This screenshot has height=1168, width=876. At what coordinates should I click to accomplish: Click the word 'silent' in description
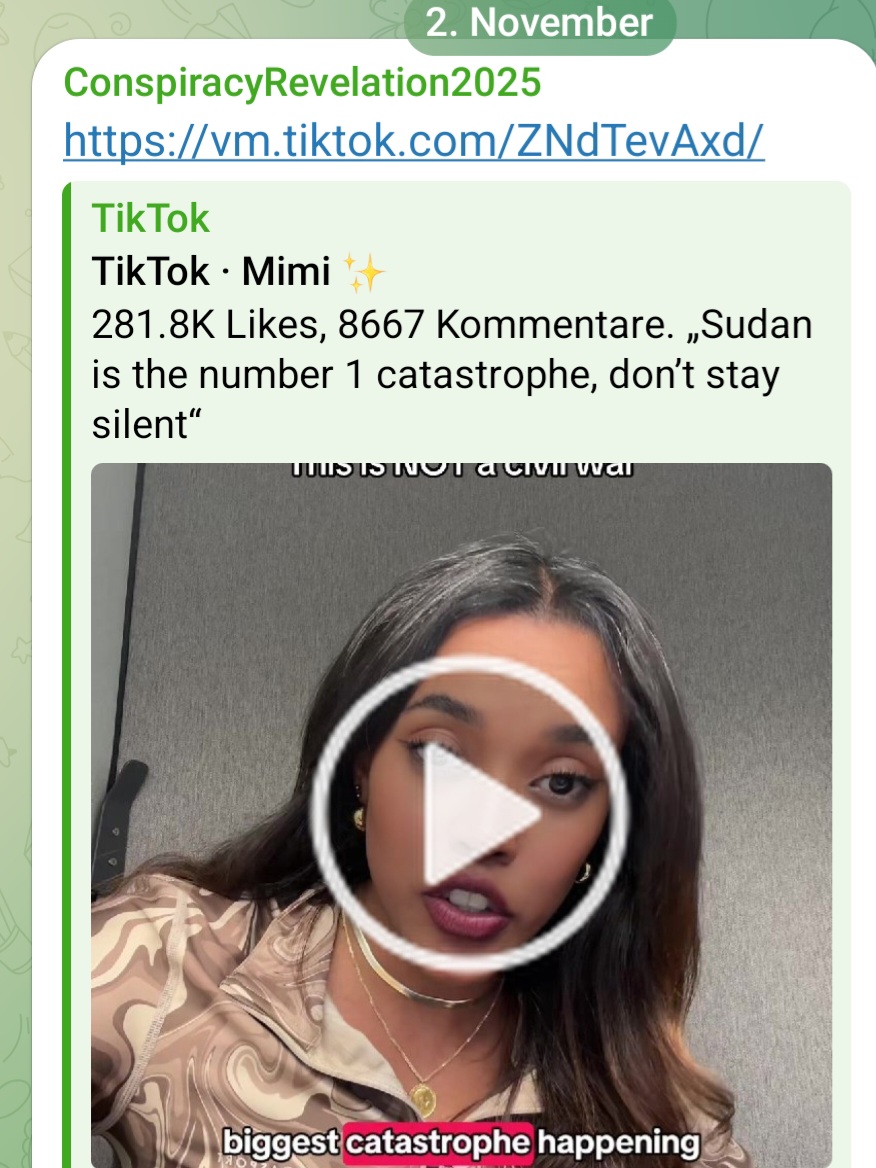click(x=140, y=425)
